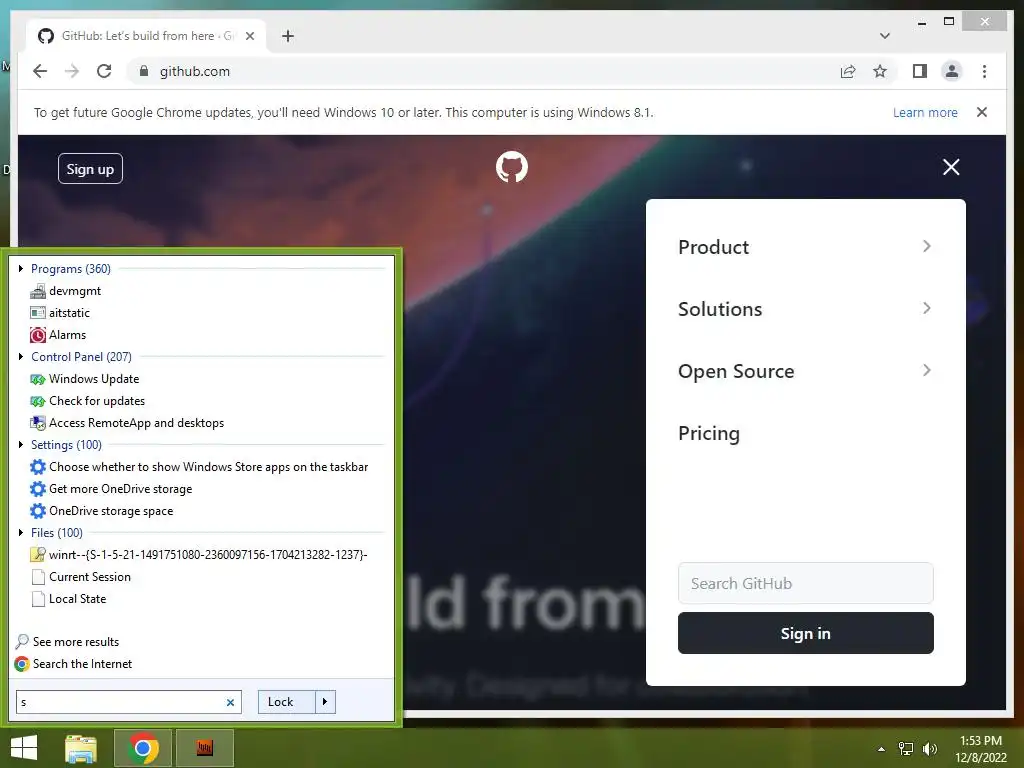Collapse the Files (100) group
This screenshot has height=768, width=1024.
tap(21, 532)
